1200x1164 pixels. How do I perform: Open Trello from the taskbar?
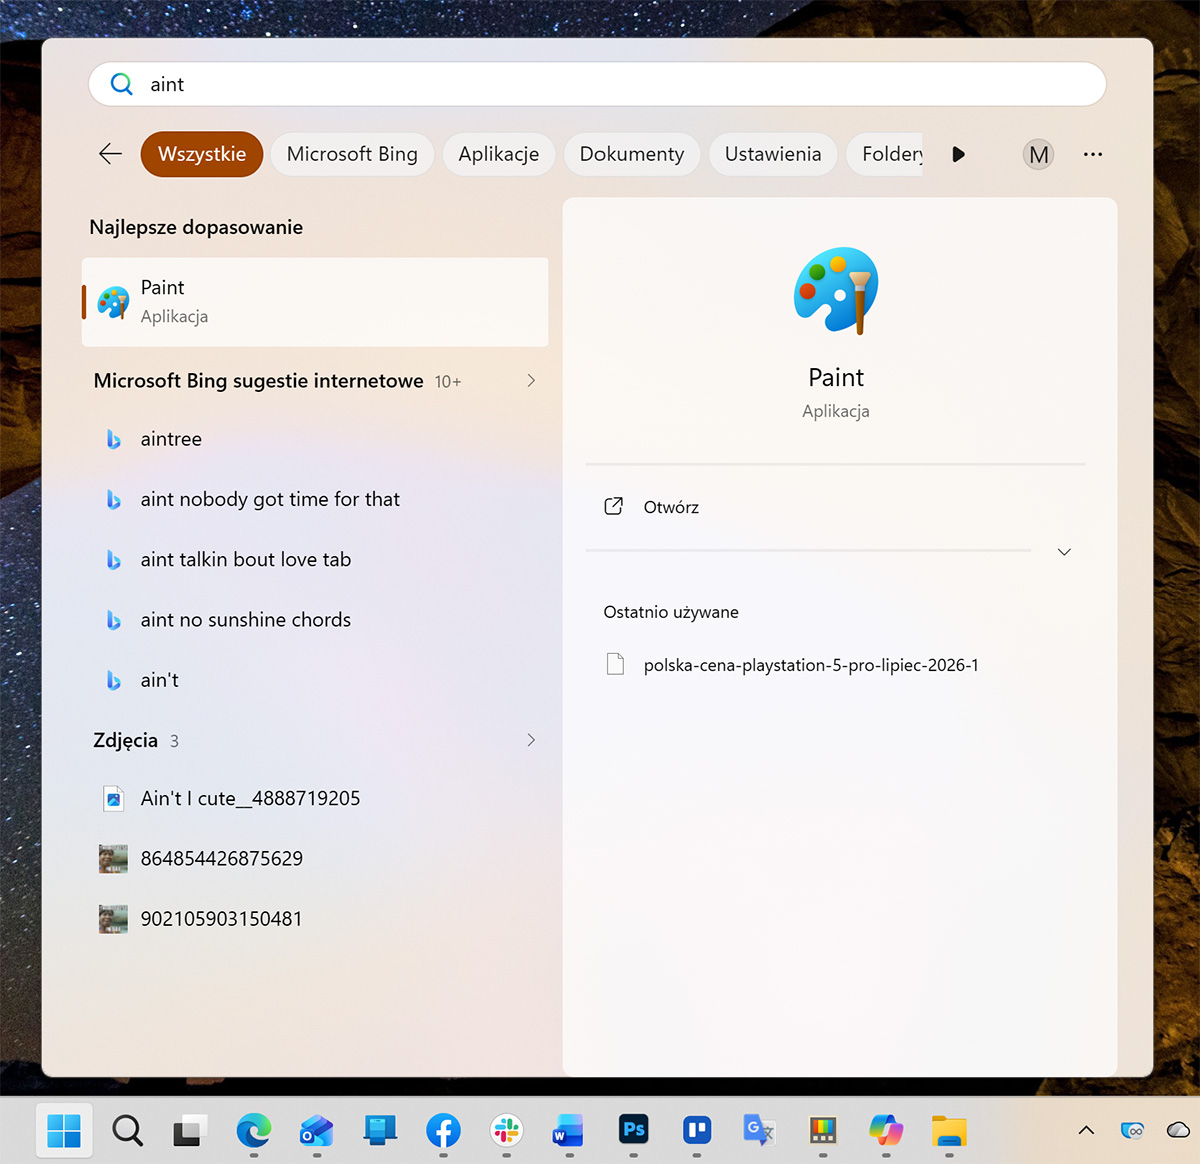tap(696, 1130)
